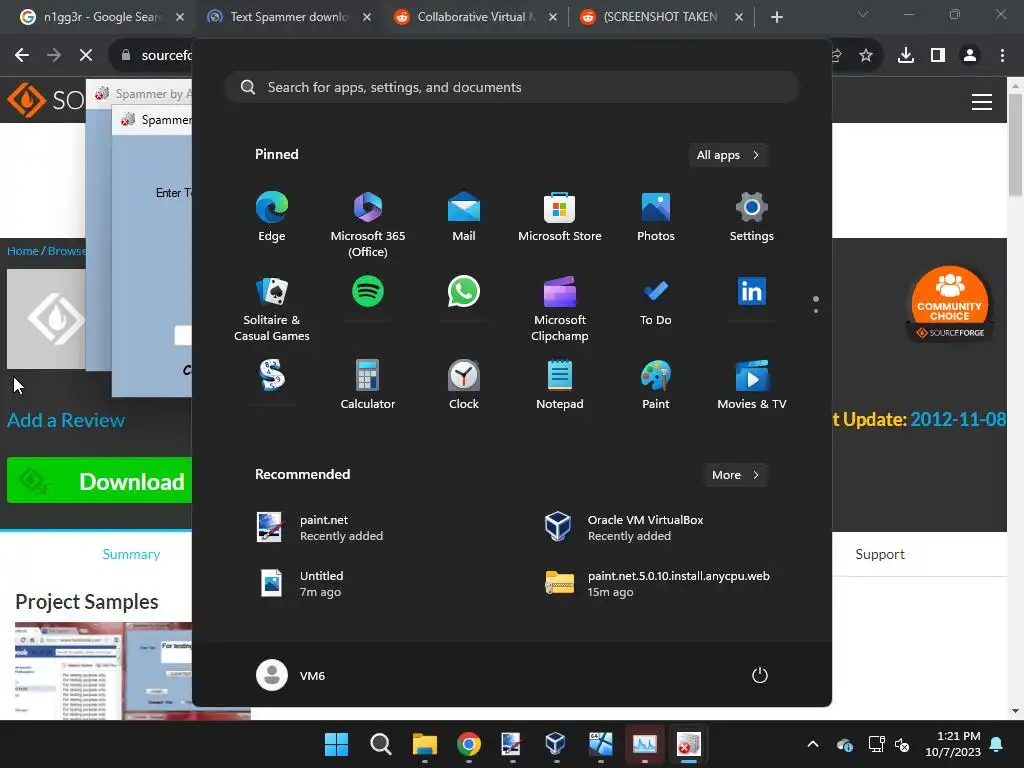Go back in Chrome
The image size is (1024, 768).
(22, 55)
